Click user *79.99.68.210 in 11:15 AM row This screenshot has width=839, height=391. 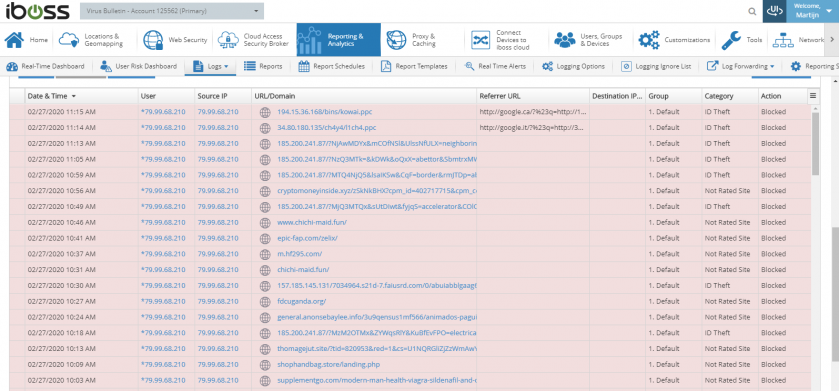pyautogui.click(x=163, y=112)
